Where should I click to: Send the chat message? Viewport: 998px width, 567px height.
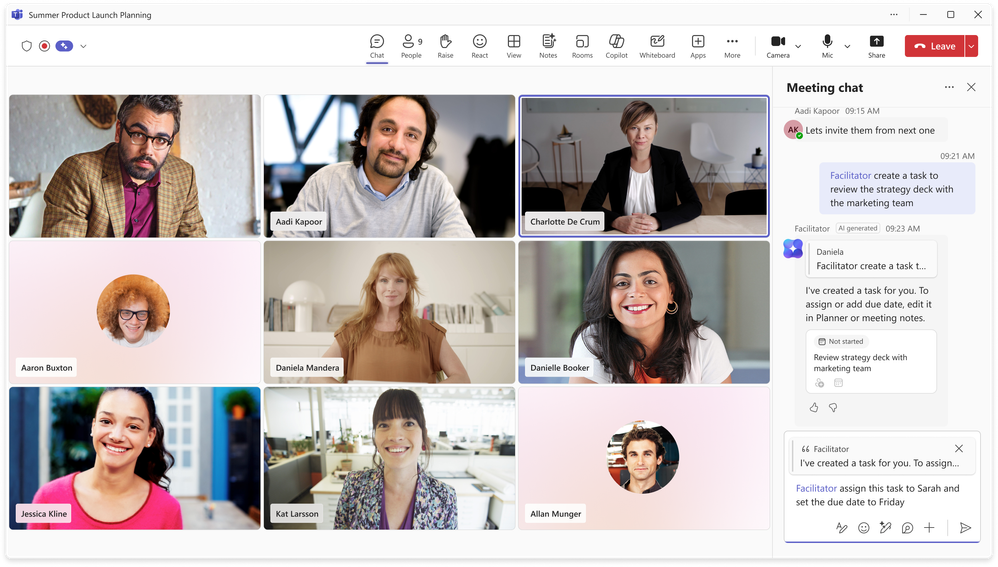pyautogui.click(x=965, y=528)
